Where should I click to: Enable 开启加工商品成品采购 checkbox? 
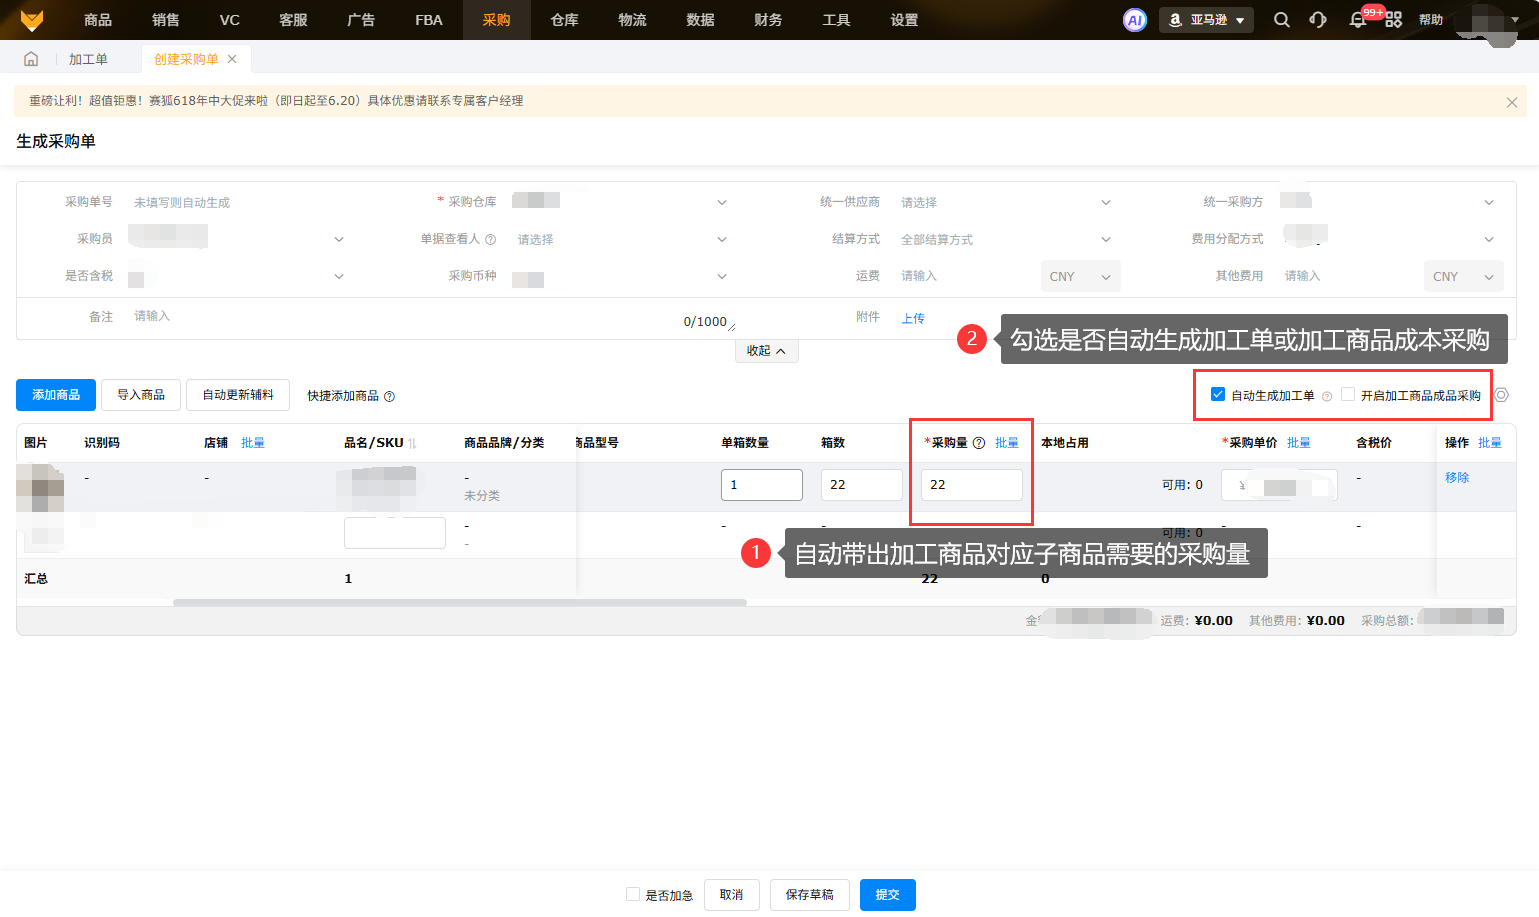pyautogui.click(x=1348, y=394)
